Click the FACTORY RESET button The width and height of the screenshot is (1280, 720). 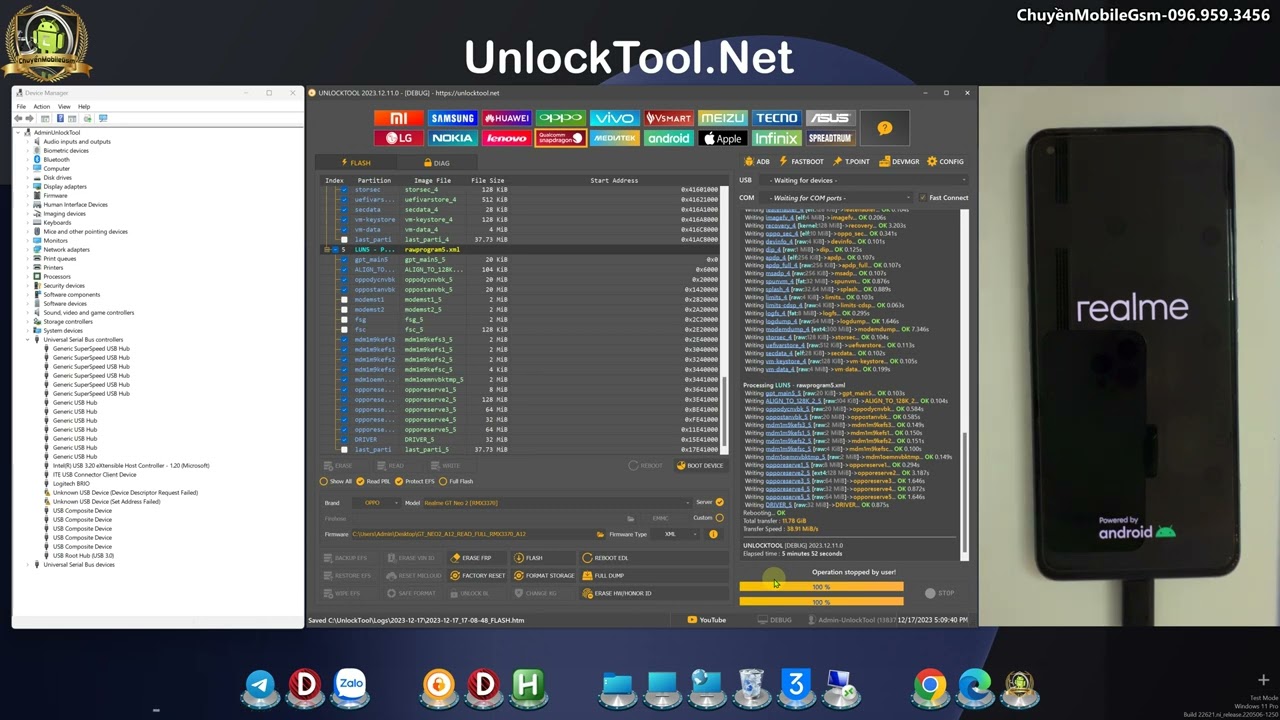(478, 575)
